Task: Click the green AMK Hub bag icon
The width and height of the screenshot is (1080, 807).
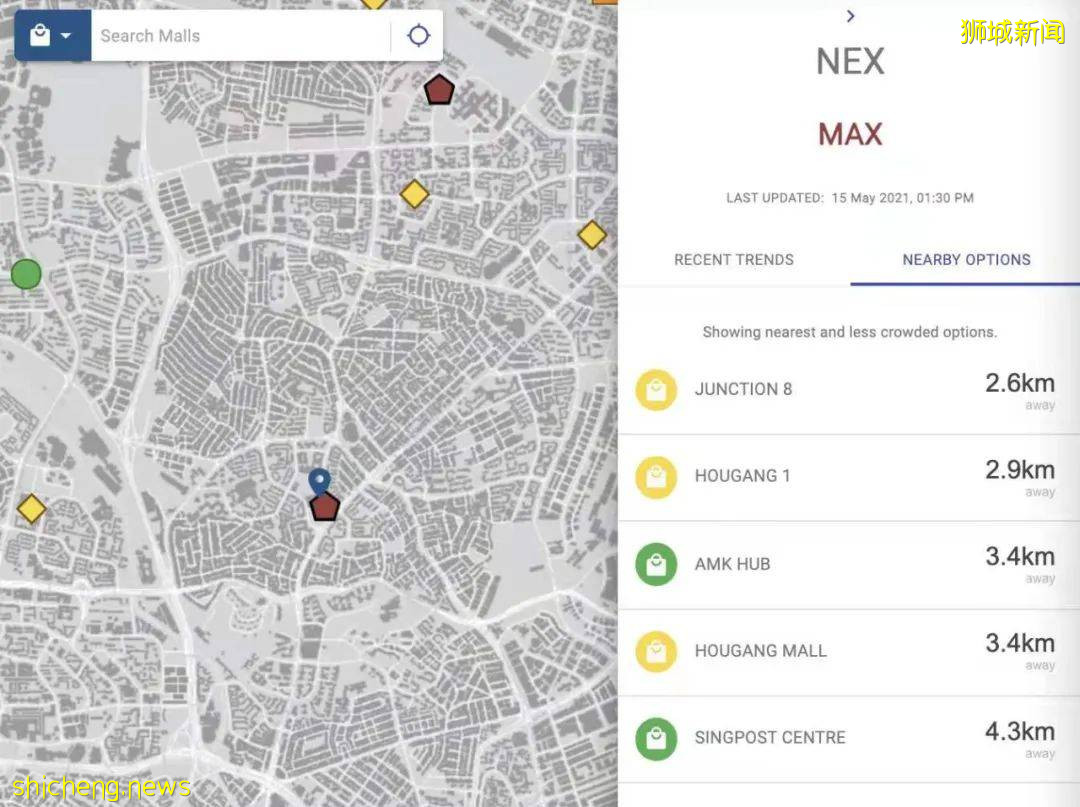Action: 656,564
